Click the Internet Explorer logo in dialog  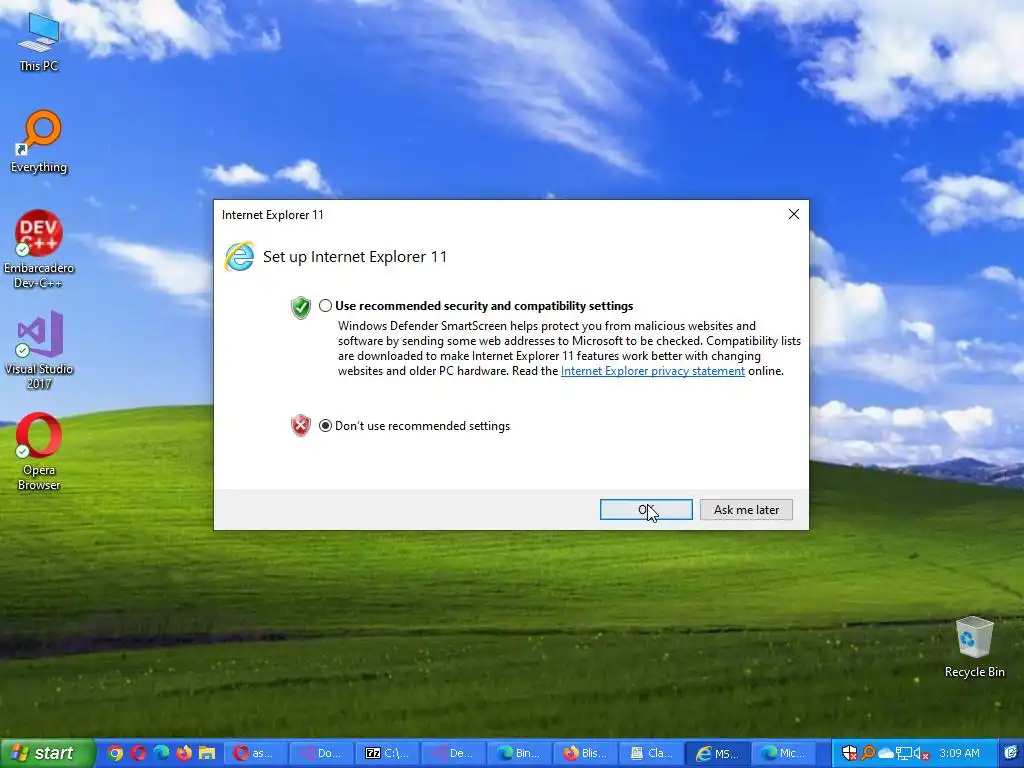[239, 257]
